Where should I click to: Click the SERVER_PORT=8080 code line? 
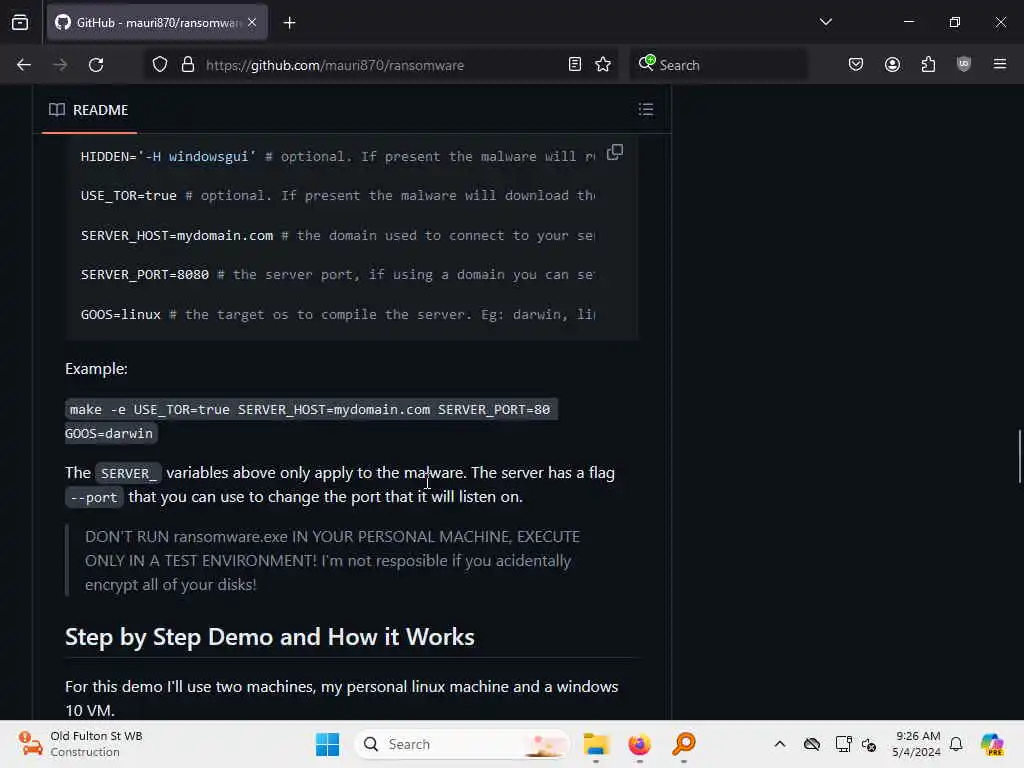(x=338, y=275)
